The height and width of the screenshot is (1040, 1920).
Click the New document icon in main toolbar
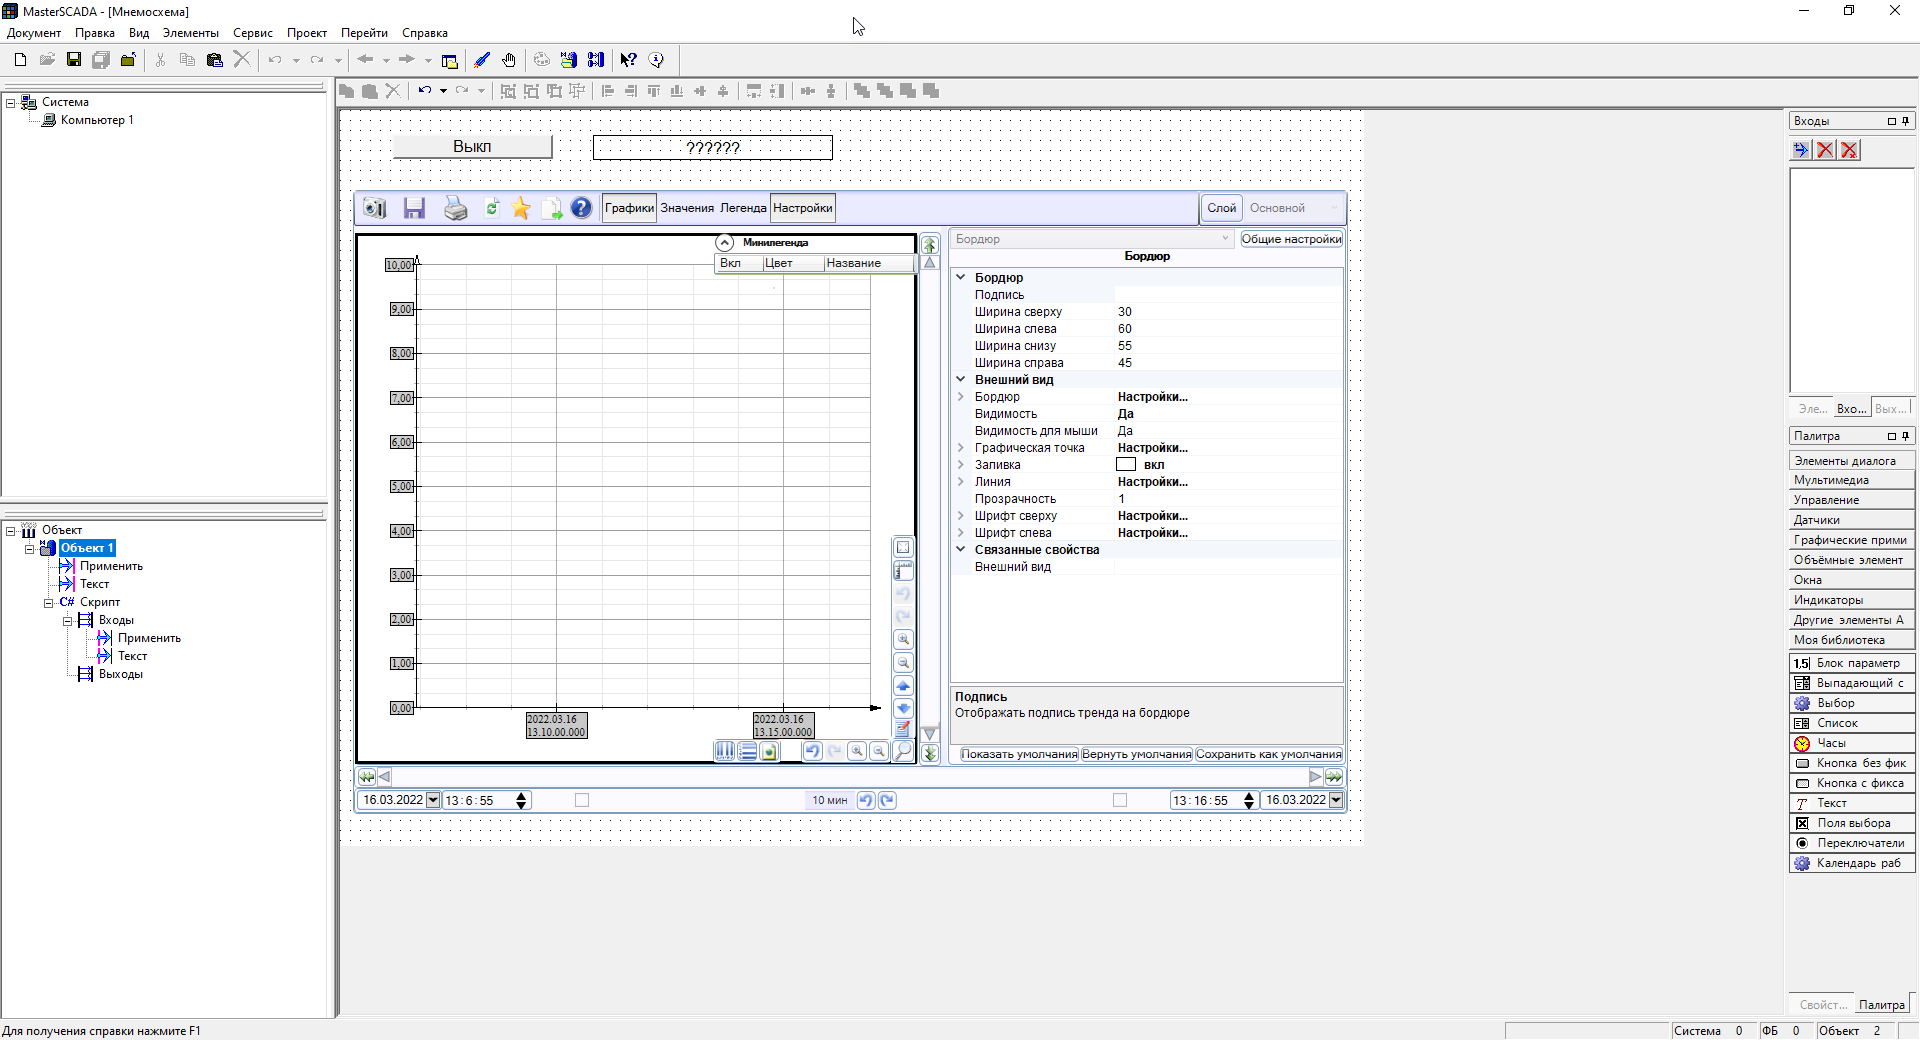click(20, 60)
